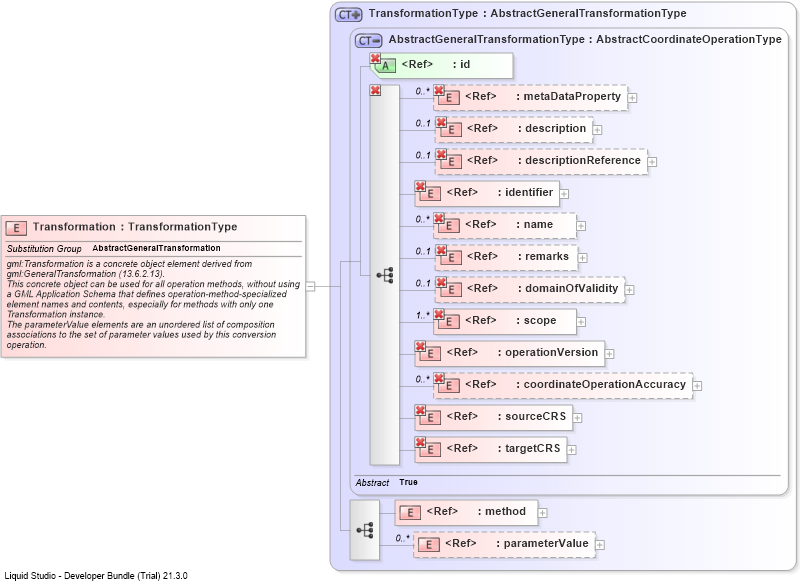Click the E icon of name element
Image resolution: width=800 pixels, height=581 pixels.
pyautogui.click(x=449, y=225)
